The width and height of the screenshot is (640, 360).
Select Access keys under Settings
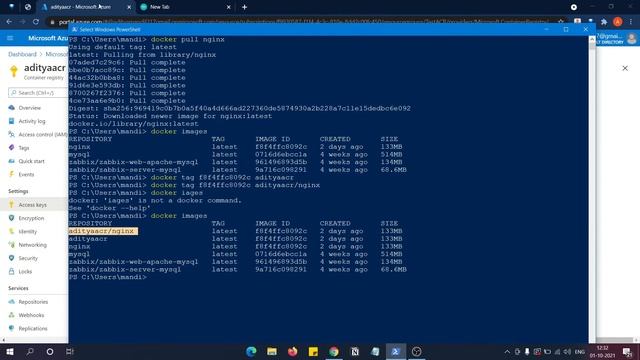(32, 205)
